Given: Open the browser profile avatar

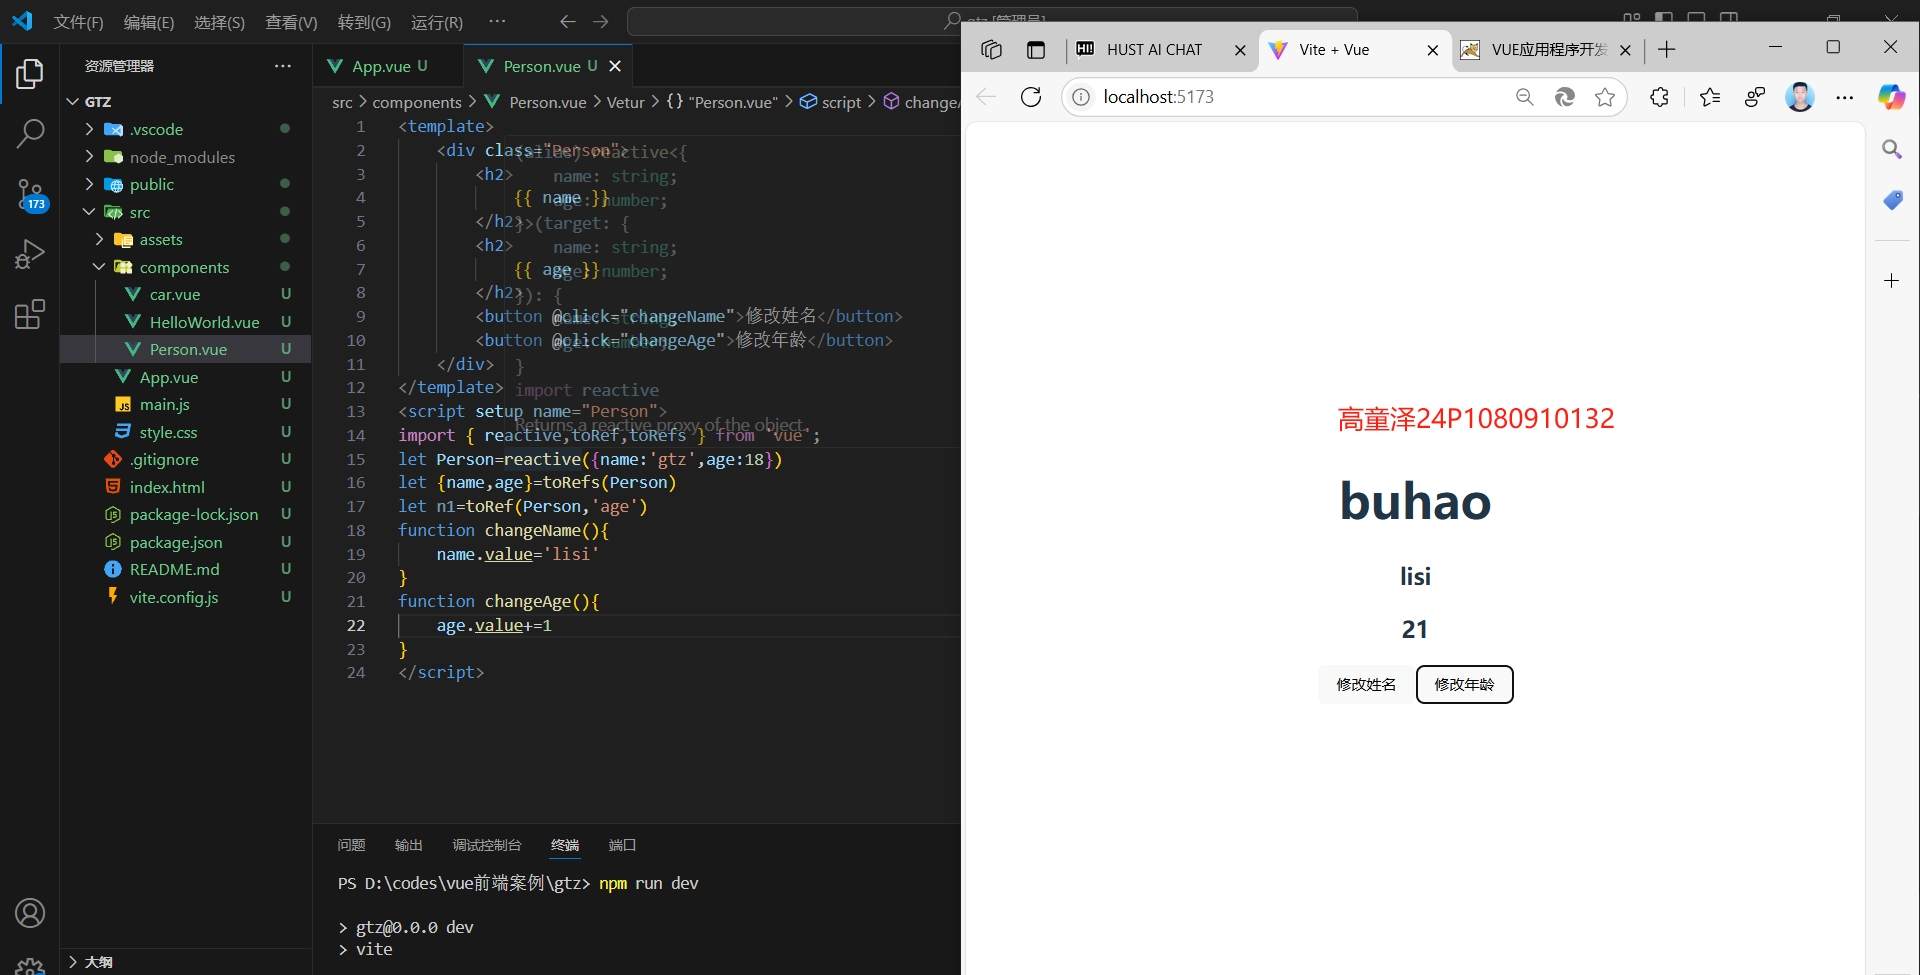Looking at the screenshot, I should click(x=1800, y=97).
